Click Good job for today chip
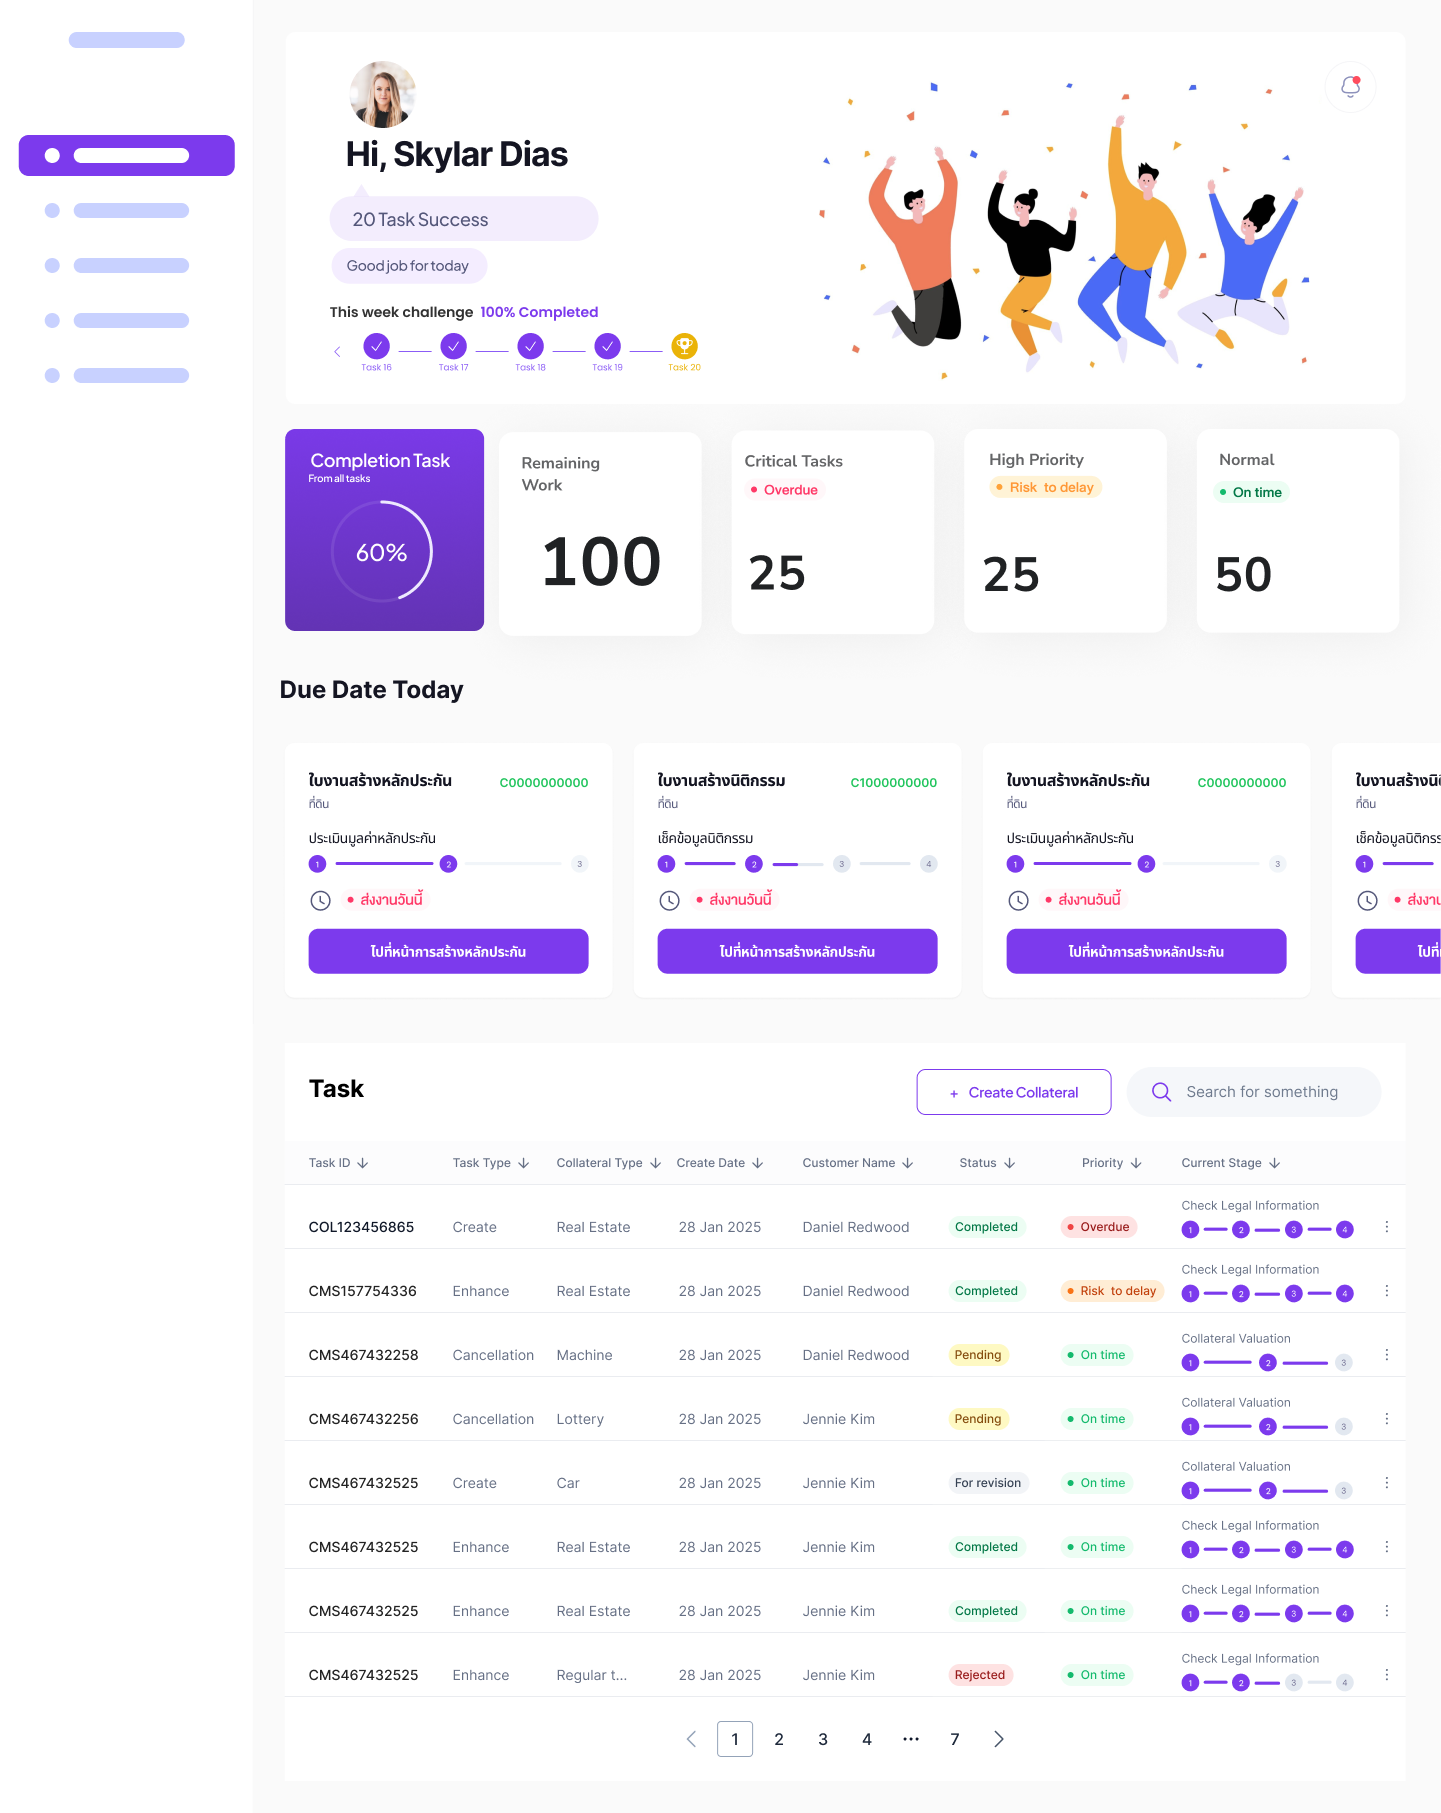The height and width of the screenshot is (1813, 1441). [408, 266]
